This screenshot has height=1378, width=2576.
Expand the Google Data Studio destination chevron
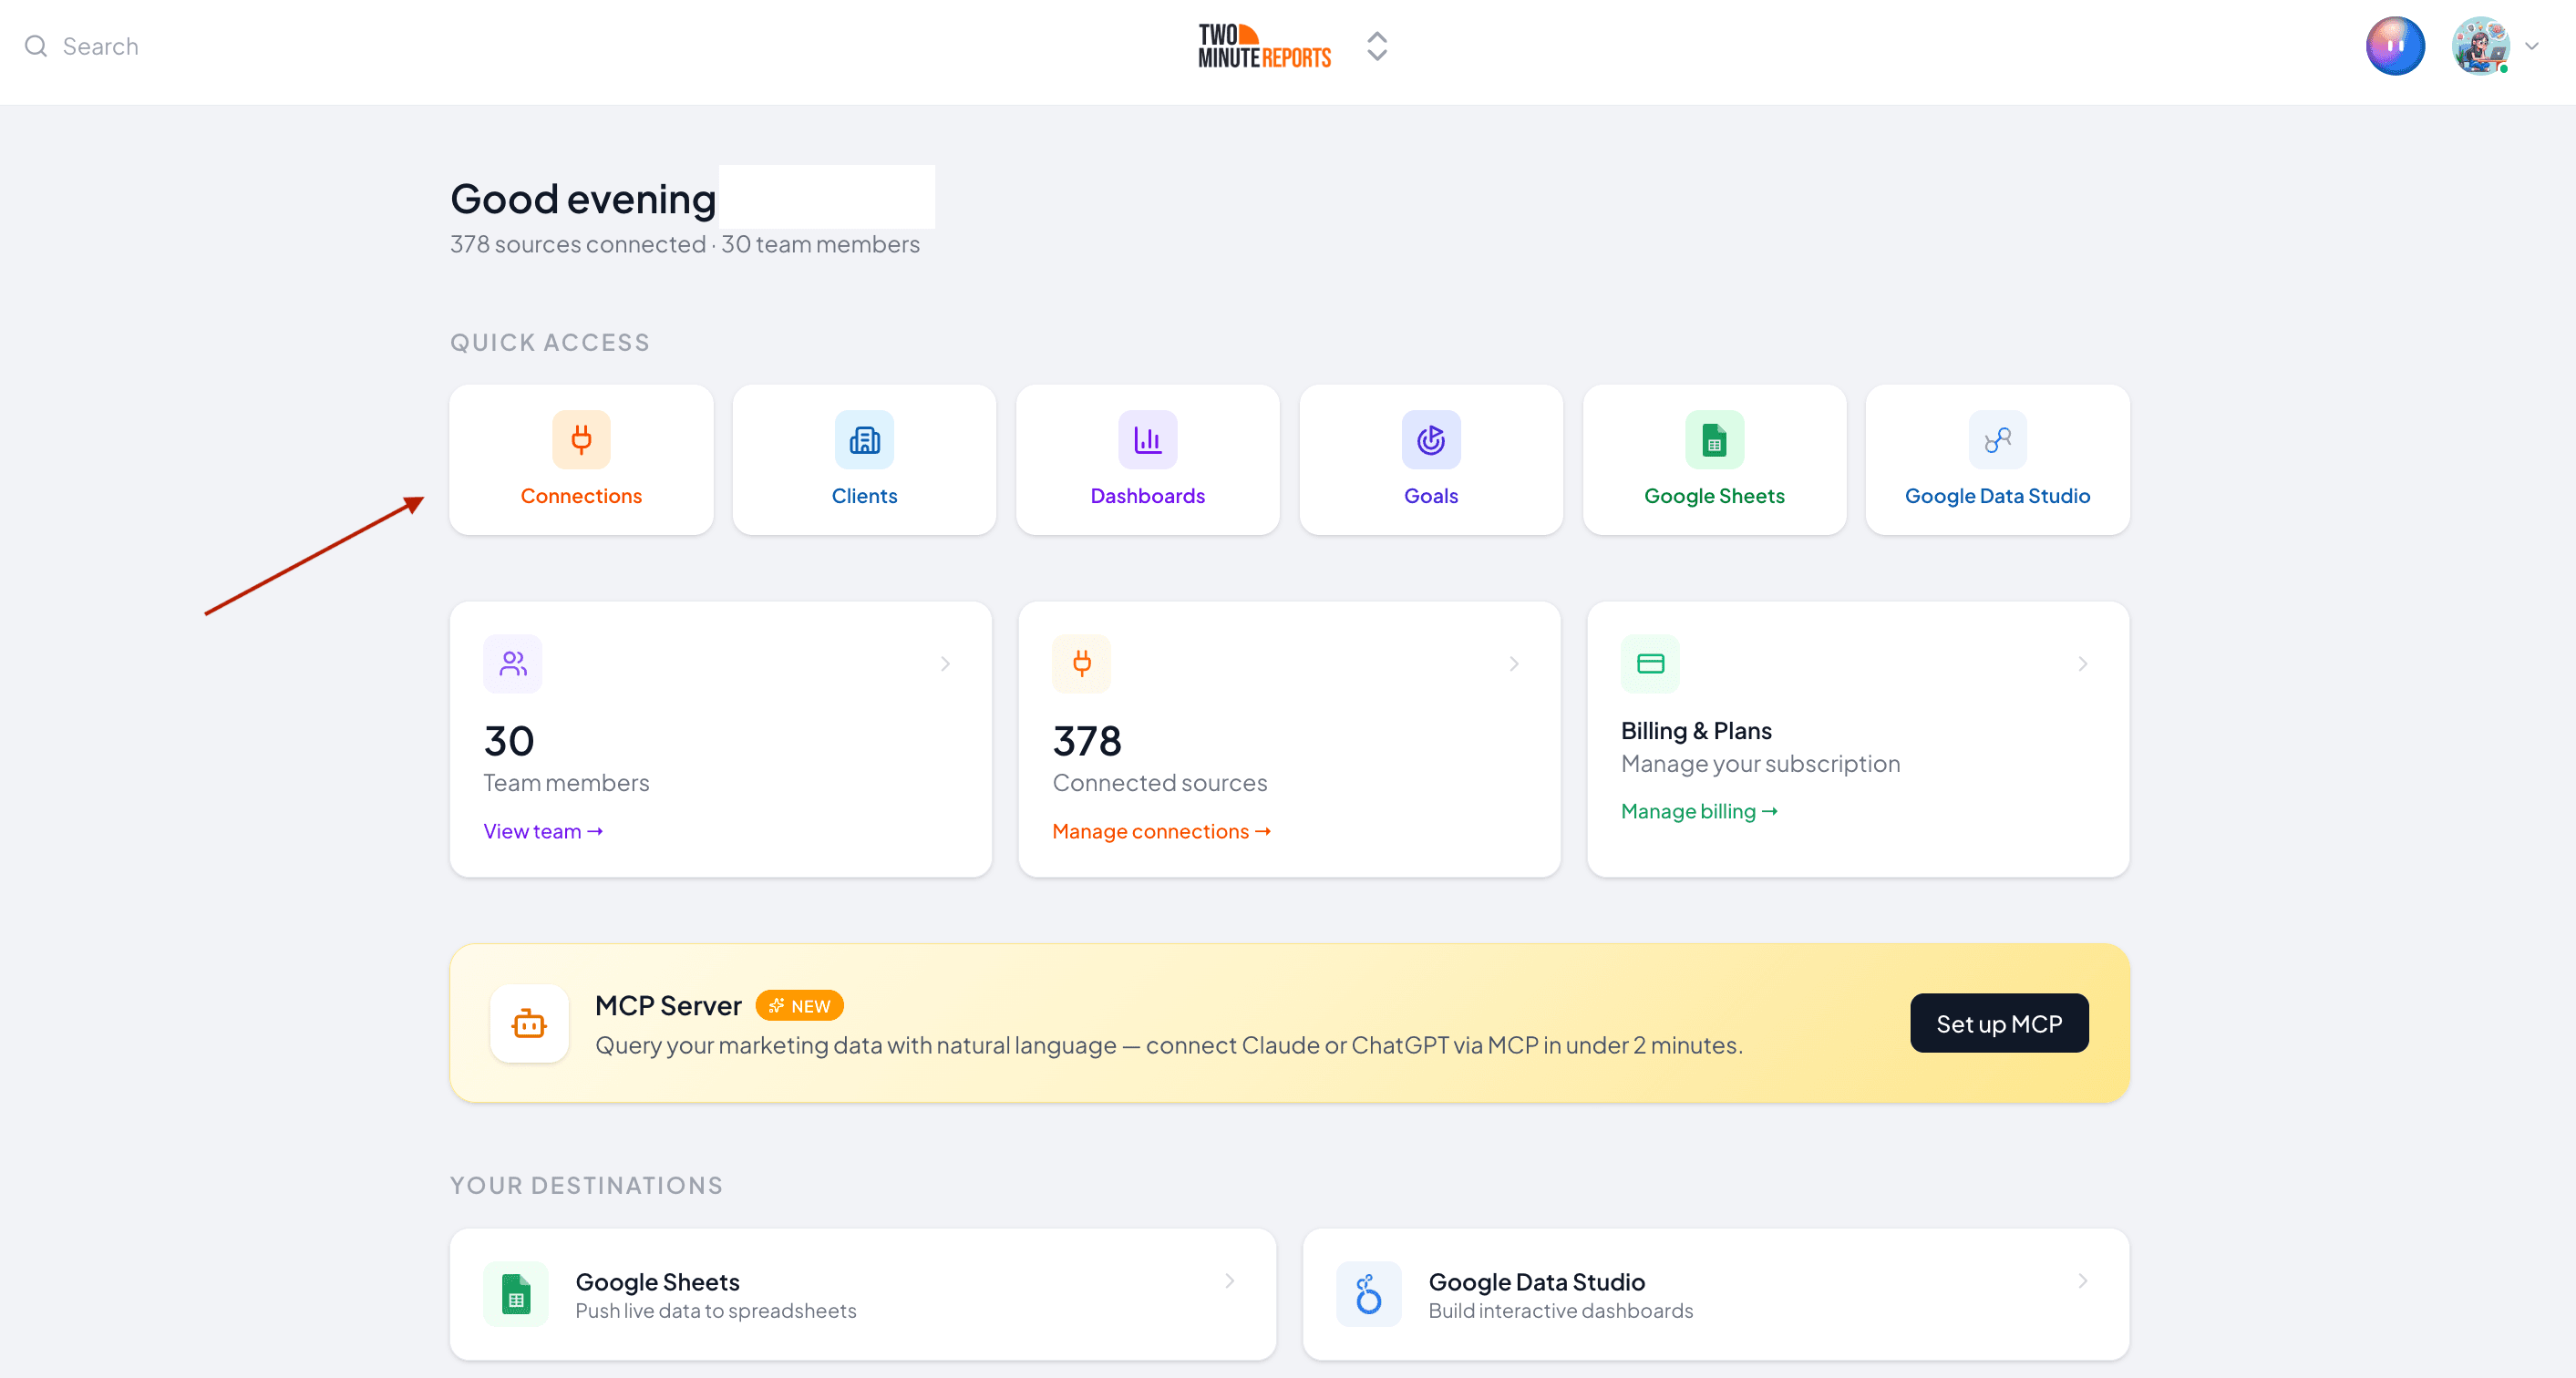[x=2083, y=1281]
